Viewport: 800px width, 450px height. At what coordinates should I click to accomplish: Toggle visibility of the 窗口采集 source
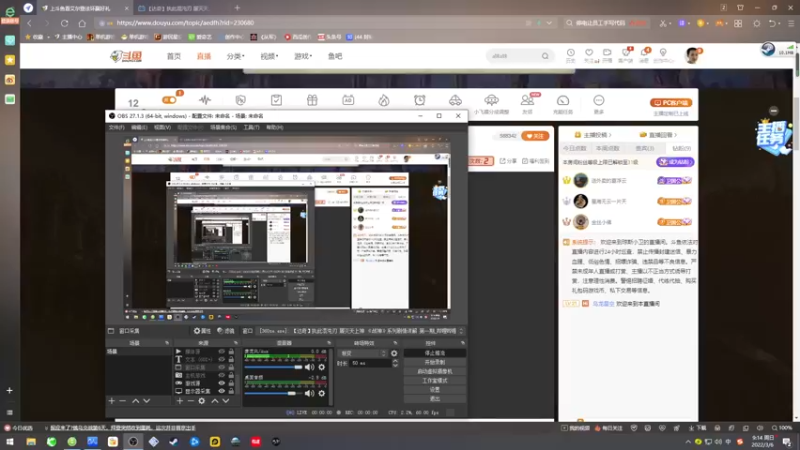tap(221, 367)
